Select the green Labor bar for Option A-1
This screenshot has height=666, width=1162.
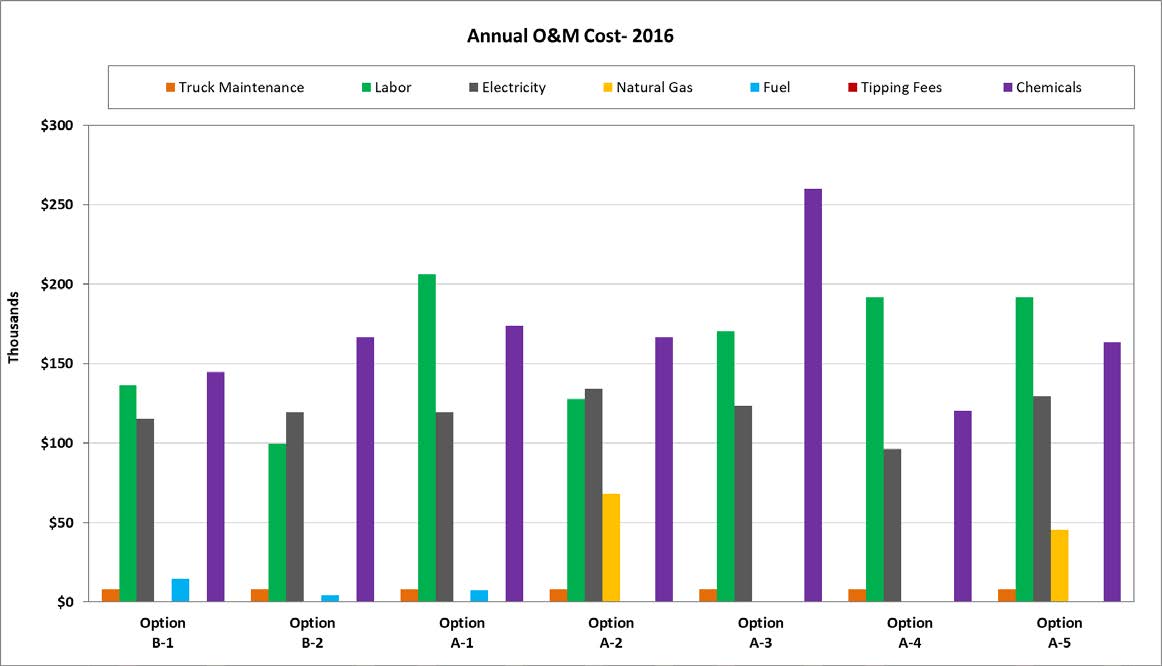click(427, 438)
